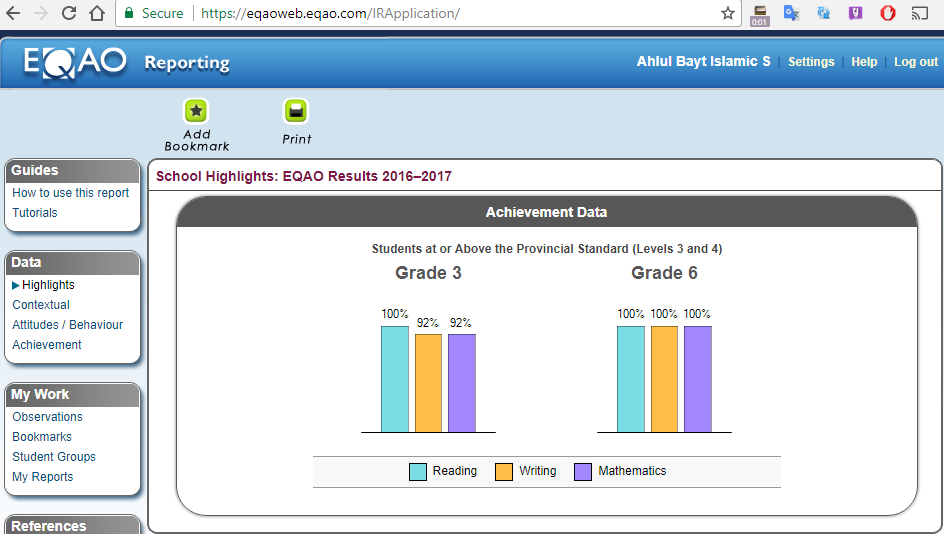Click the green Secure padlock icon

pos(128,13)
